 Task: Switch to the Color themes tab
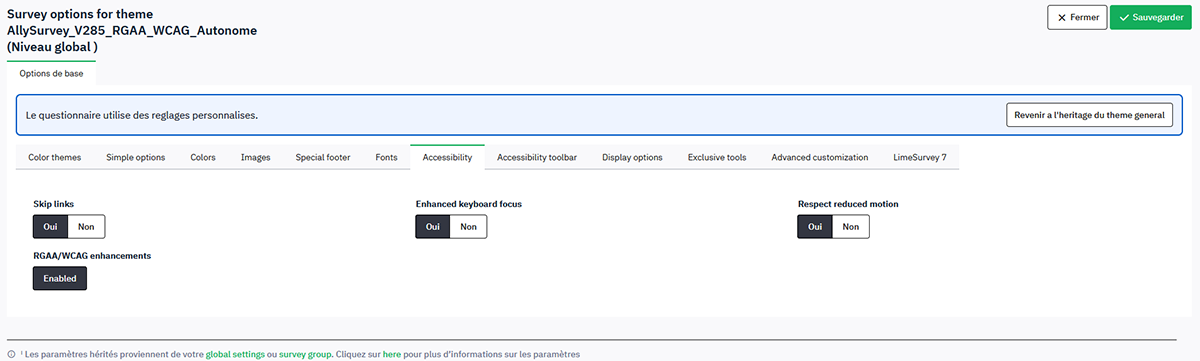[x=55, y=157]
